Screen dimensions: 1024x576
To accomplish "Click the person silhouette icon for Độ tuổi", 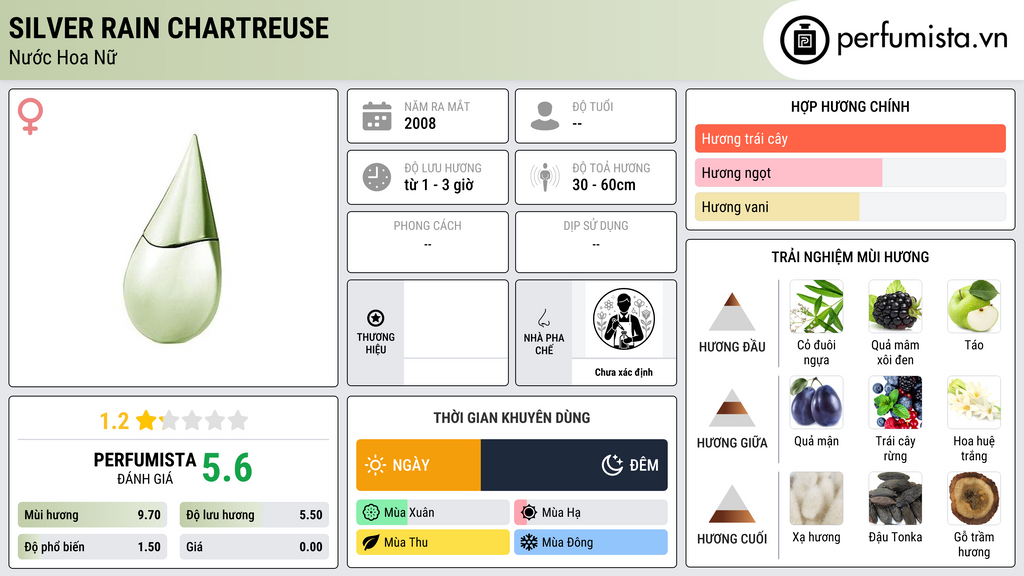I will click(x=545, y=116).
